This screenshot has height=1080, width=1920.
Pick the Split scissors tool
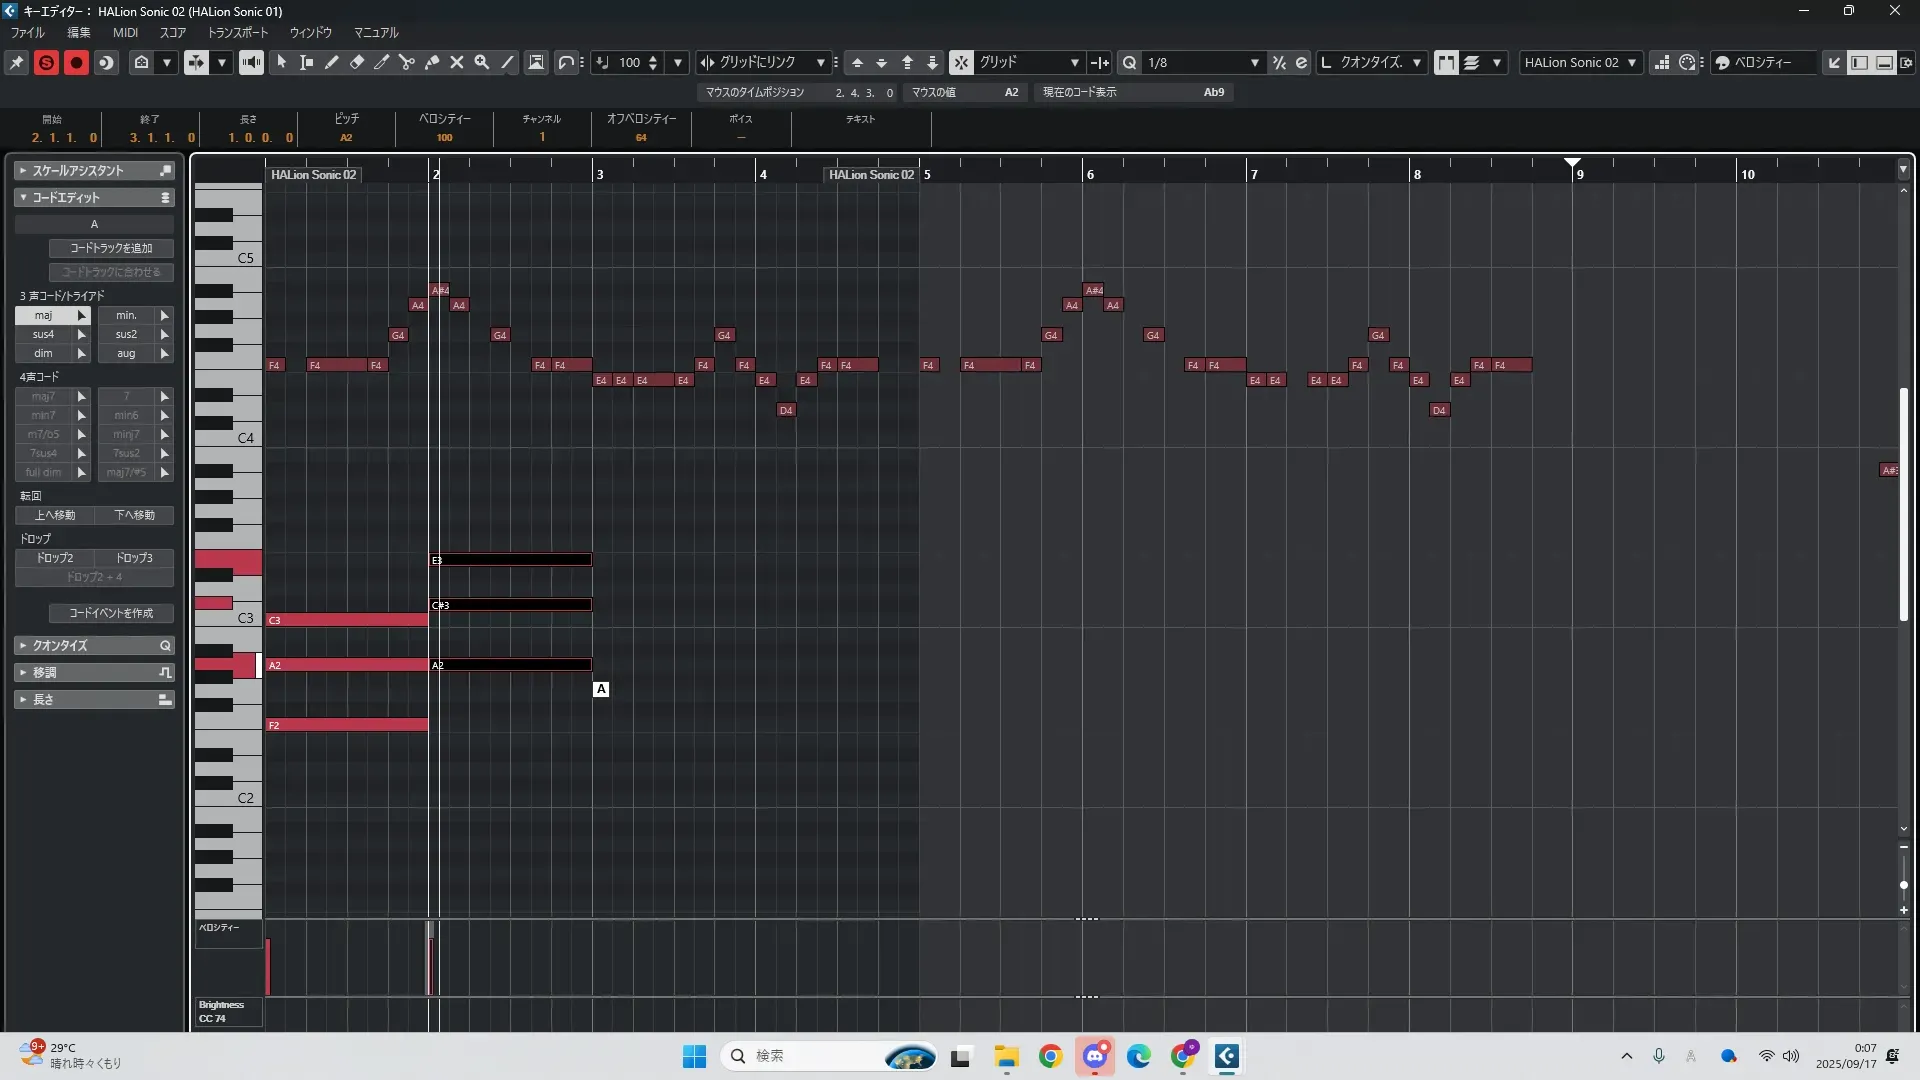coord(407,62)
